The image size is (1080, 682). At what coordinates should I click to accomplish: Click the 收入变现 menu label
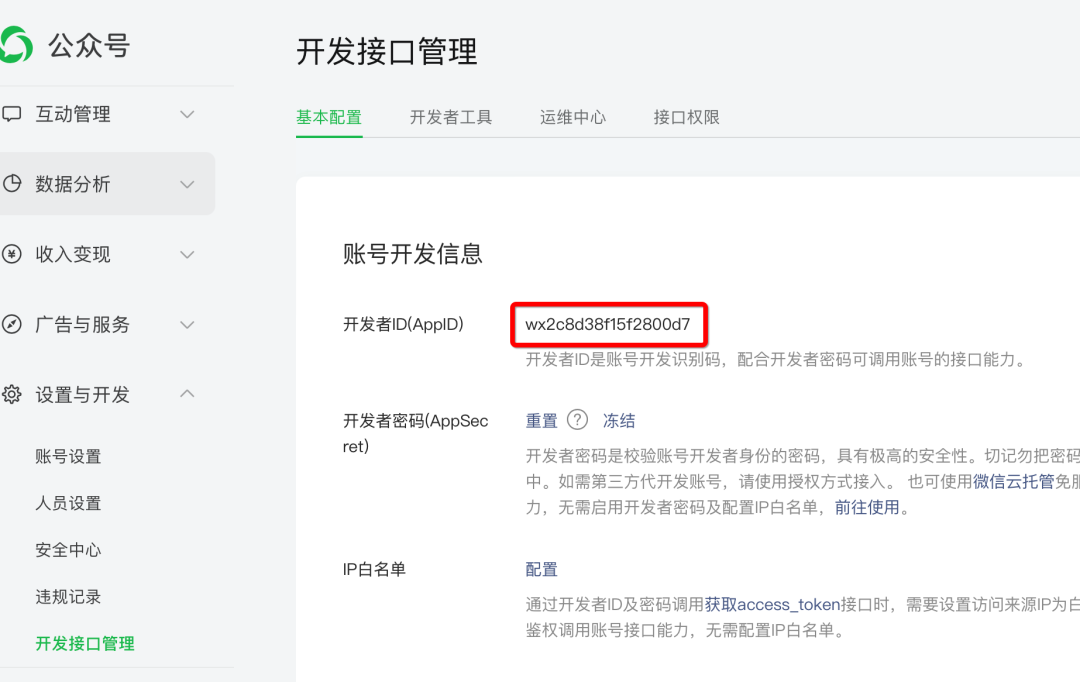(x=73, y=255)
